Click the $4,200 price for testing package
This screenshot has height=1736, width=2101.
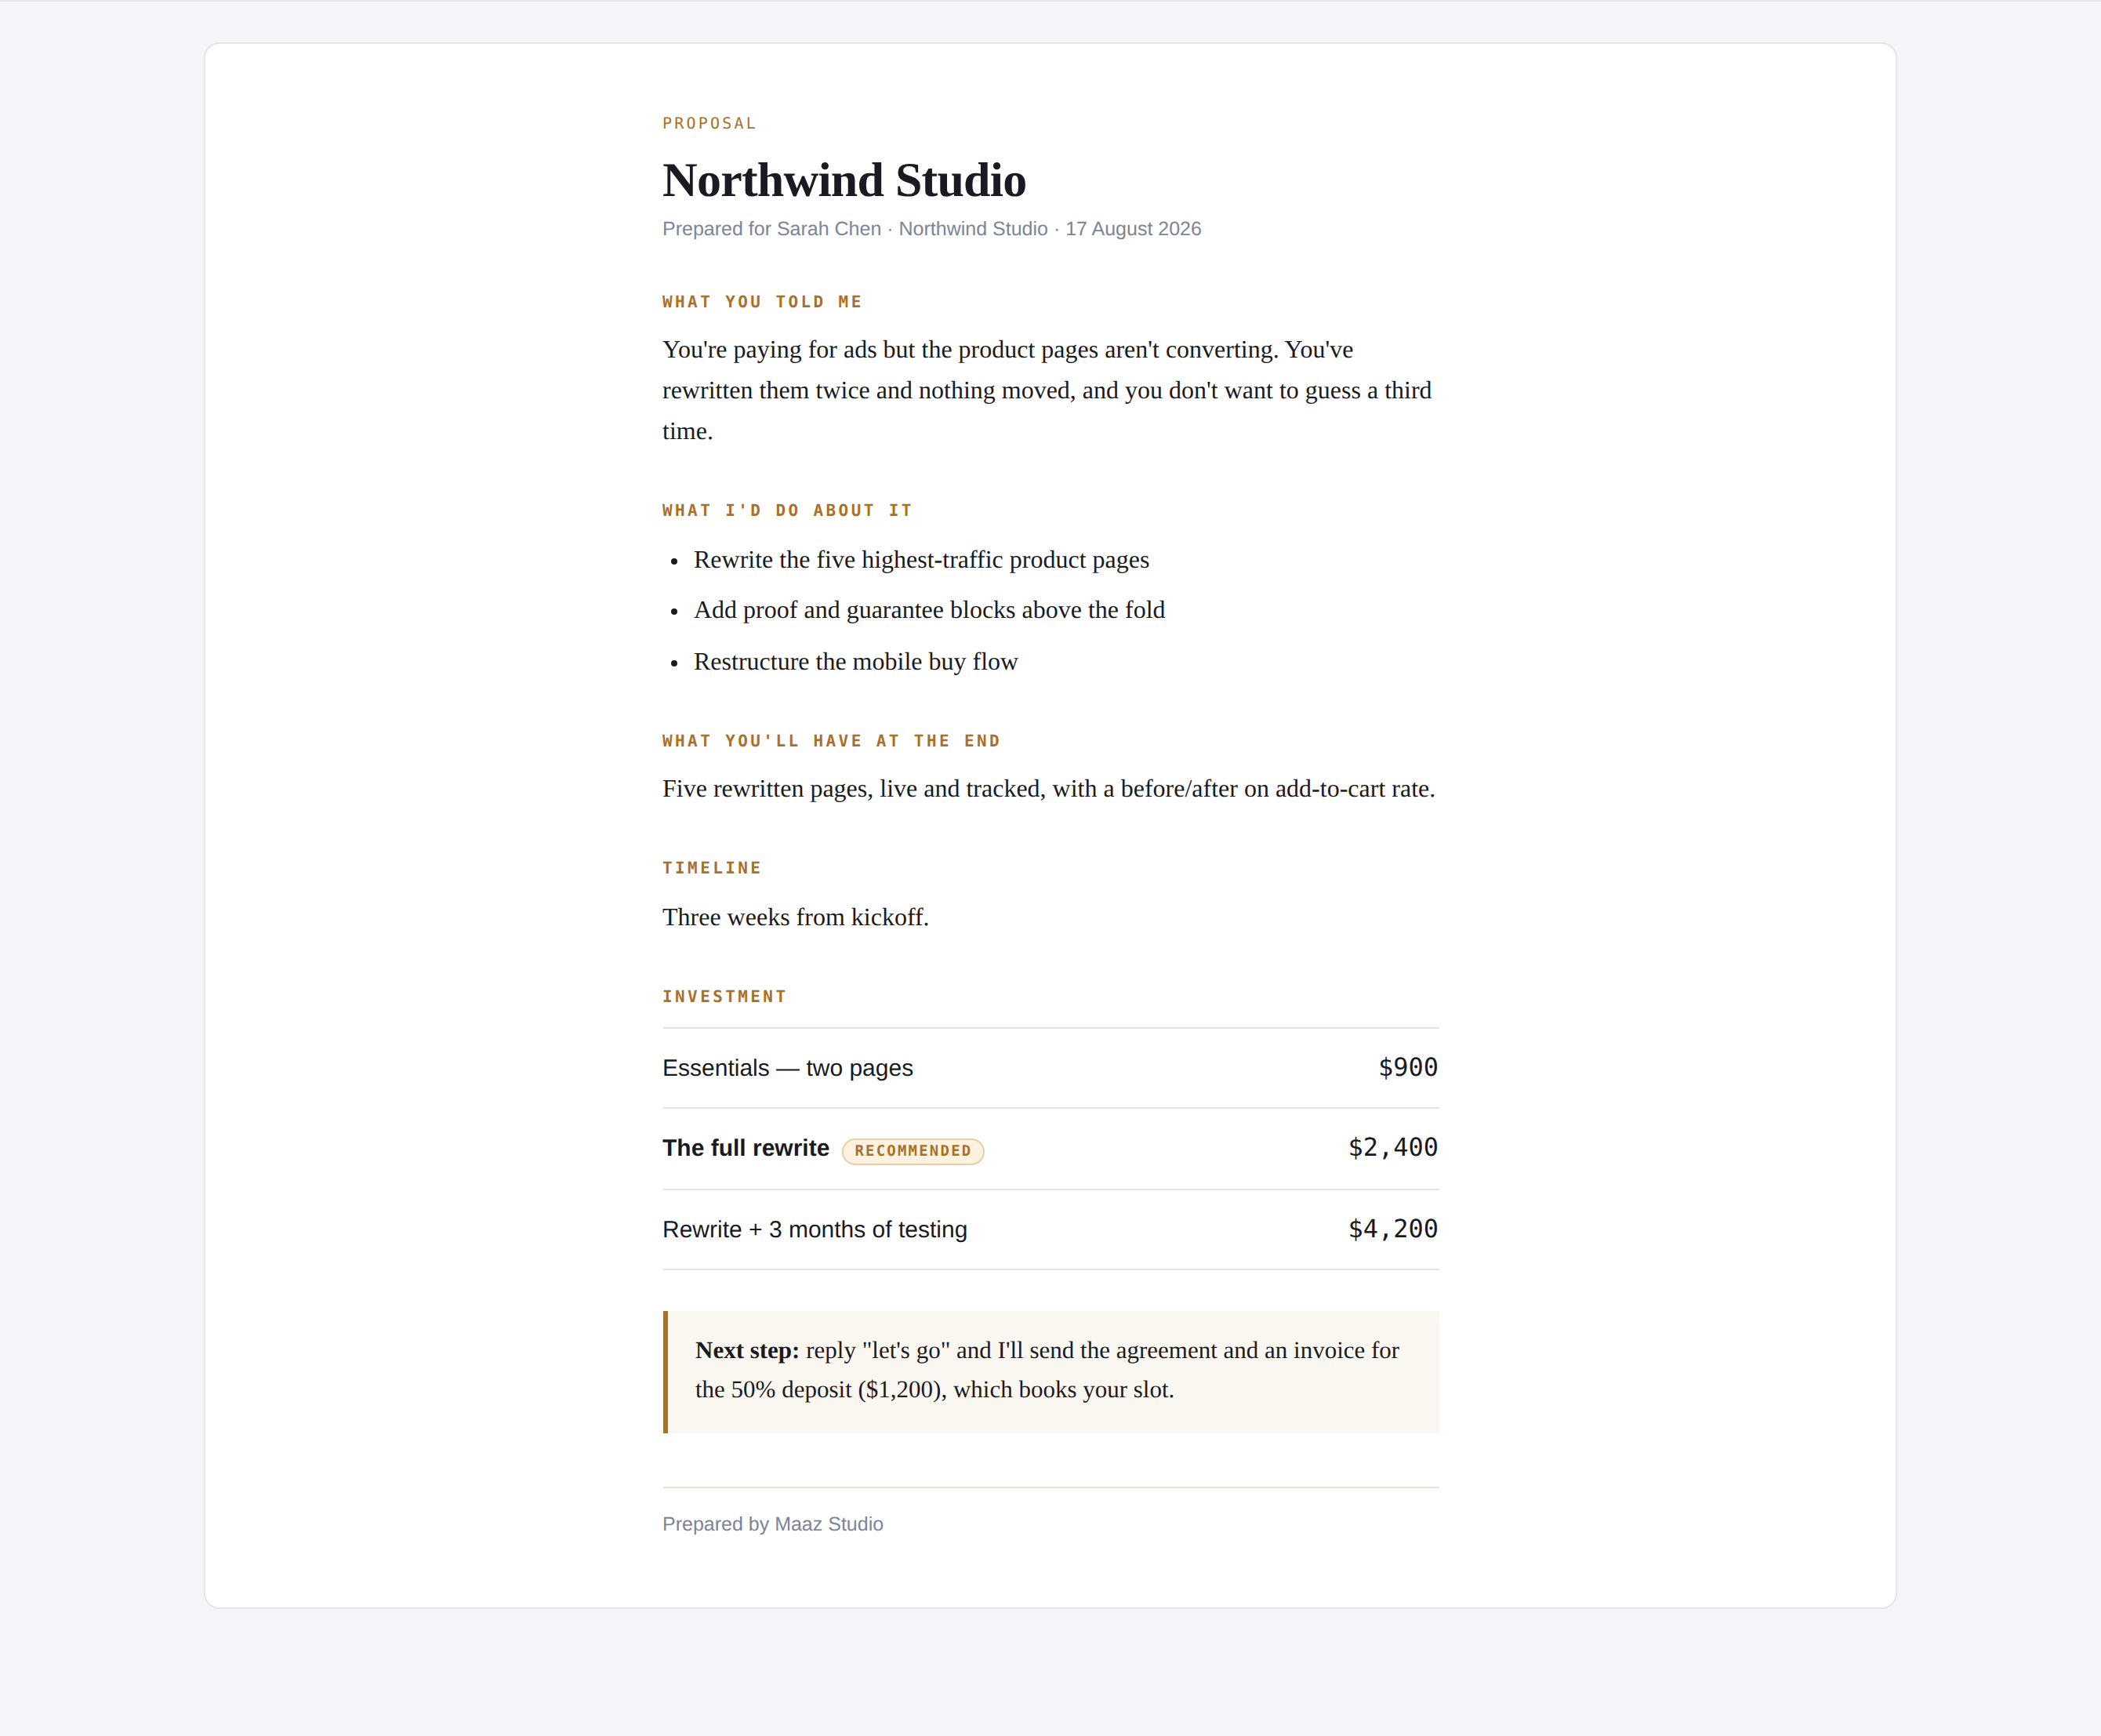click(x=1393, y=1229)
